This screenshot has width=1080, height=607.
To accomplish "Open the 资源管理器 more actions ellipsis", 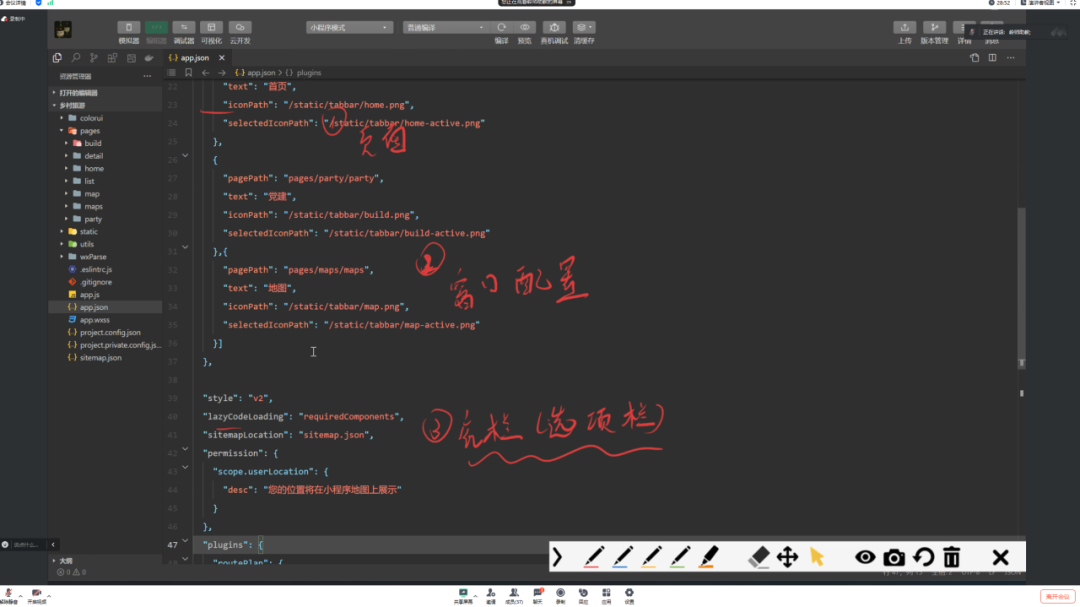I will [147, 76].
